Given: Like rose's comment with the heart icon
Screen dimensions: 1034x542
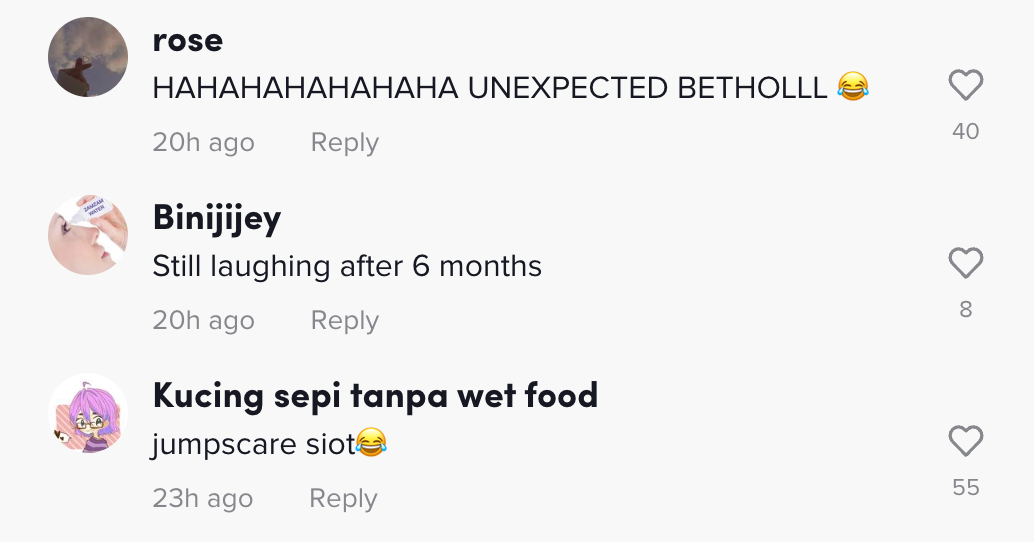Looking at the screenshot, I should [x=965, y=87].
